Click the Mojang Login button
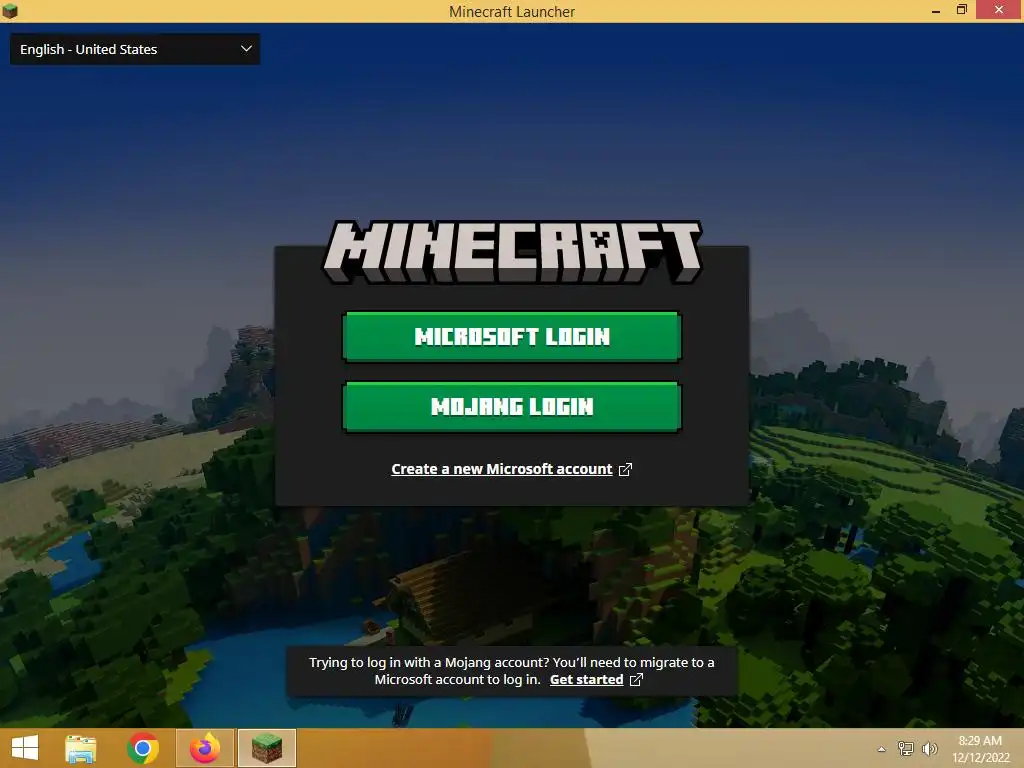The image size is (1024, 768). [512, 407]
